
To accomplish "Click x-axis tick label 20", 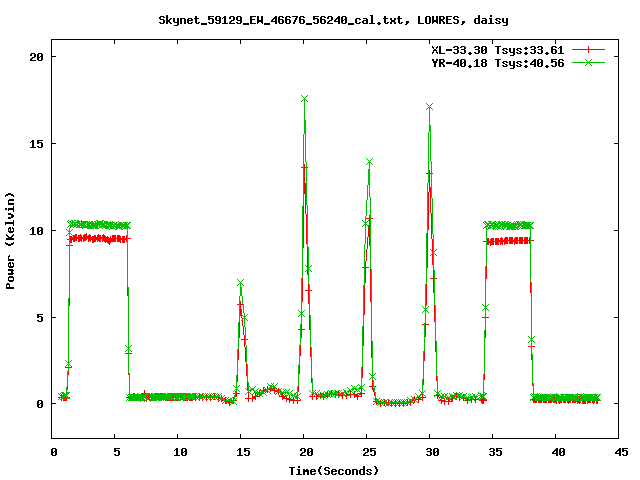I will [306, 452].
